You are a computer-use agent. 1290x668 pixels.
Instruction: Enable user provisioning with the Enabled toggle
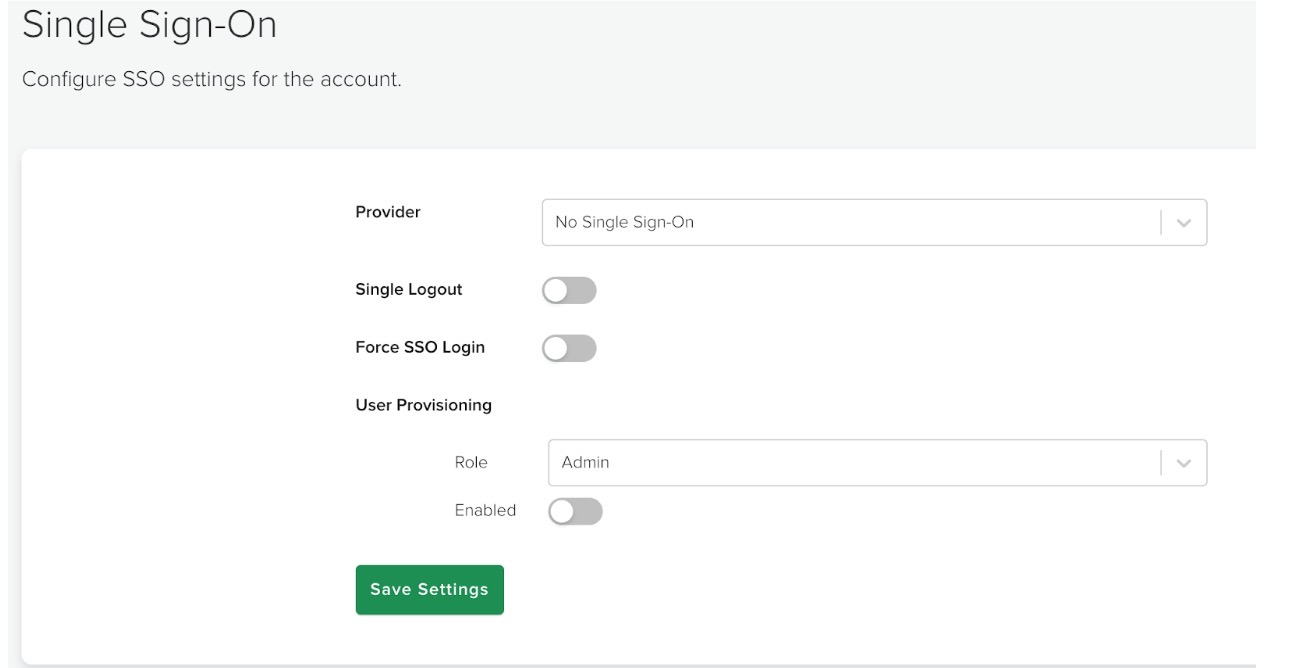[x=577, y=510]
